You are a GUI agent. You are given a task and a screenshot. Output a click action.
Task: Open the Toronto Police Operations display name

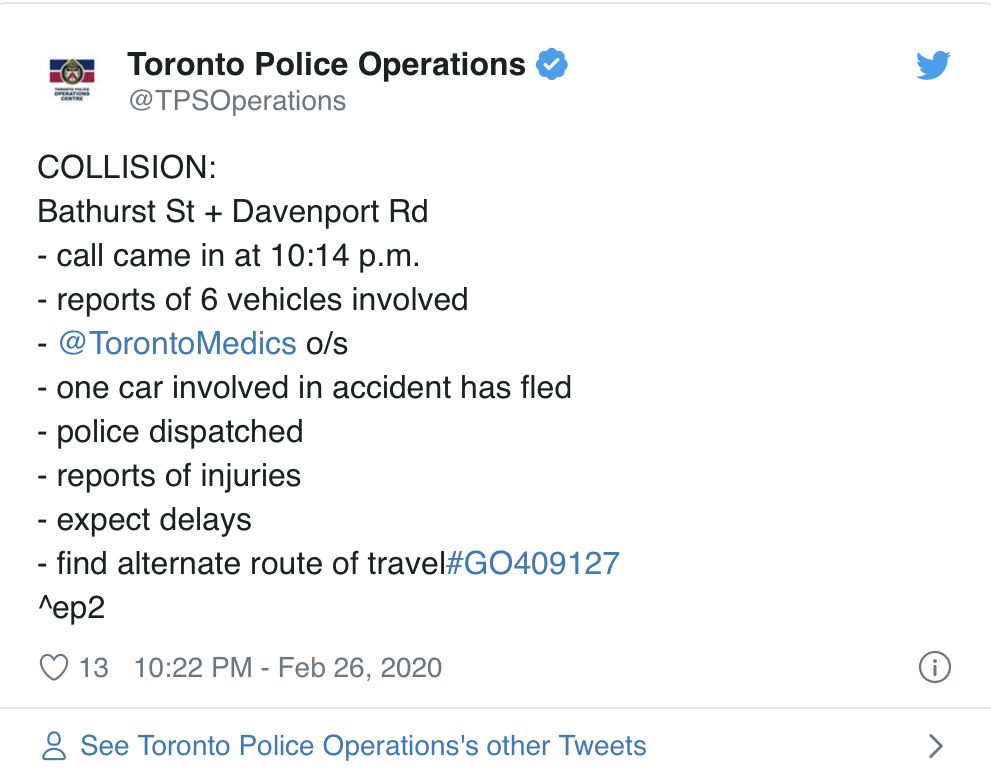tap(326, 64)
